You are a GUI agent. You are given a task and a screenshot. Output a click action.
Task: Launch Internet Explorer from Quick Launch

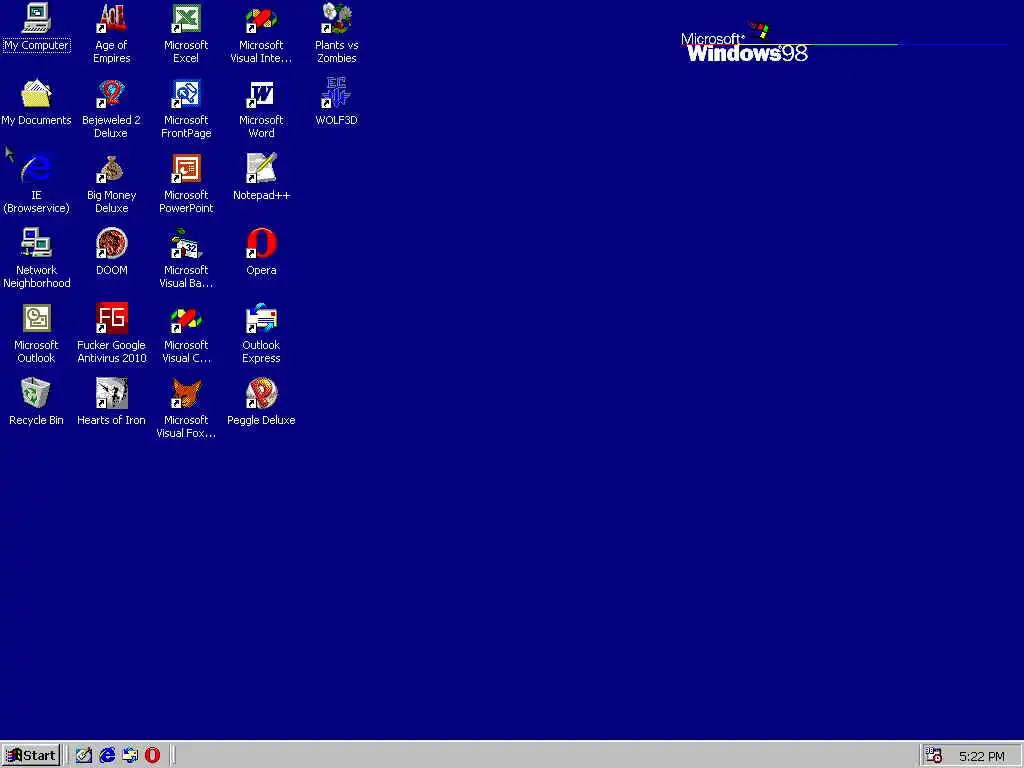tap(107, 756)
